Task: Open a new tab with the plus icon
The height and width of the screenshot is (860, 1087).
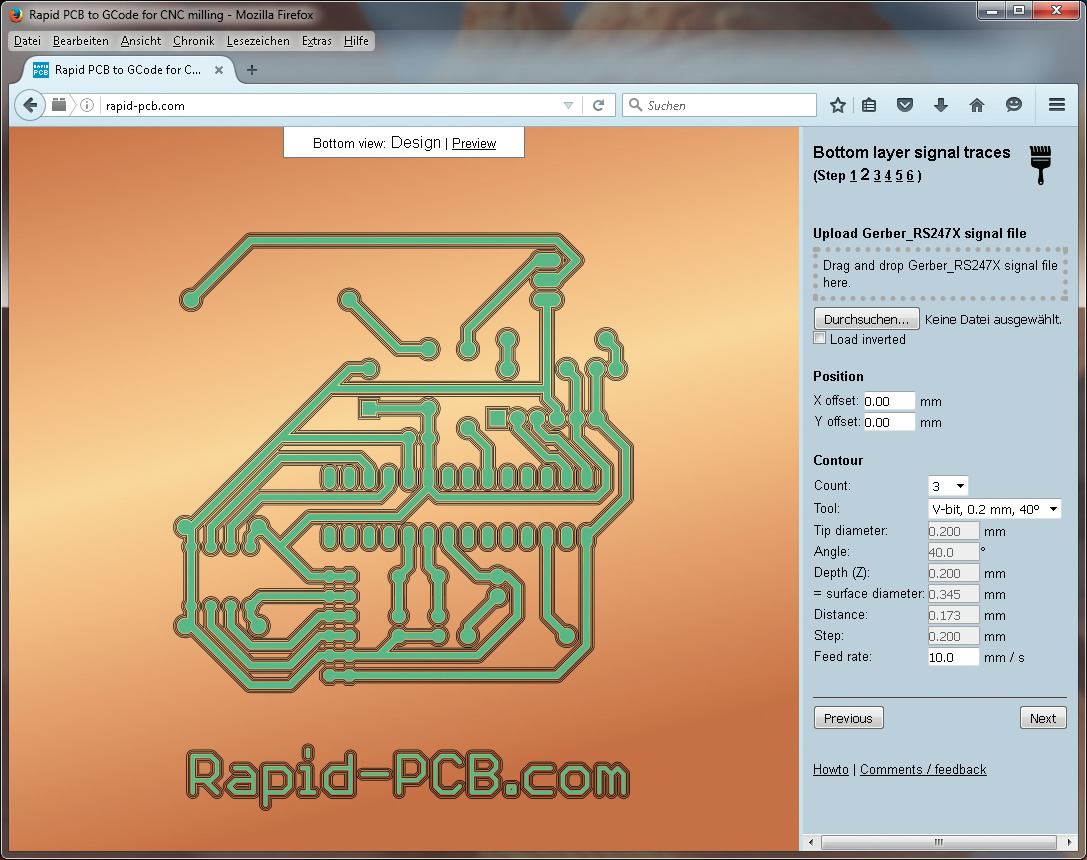Action: coord(252,69)
